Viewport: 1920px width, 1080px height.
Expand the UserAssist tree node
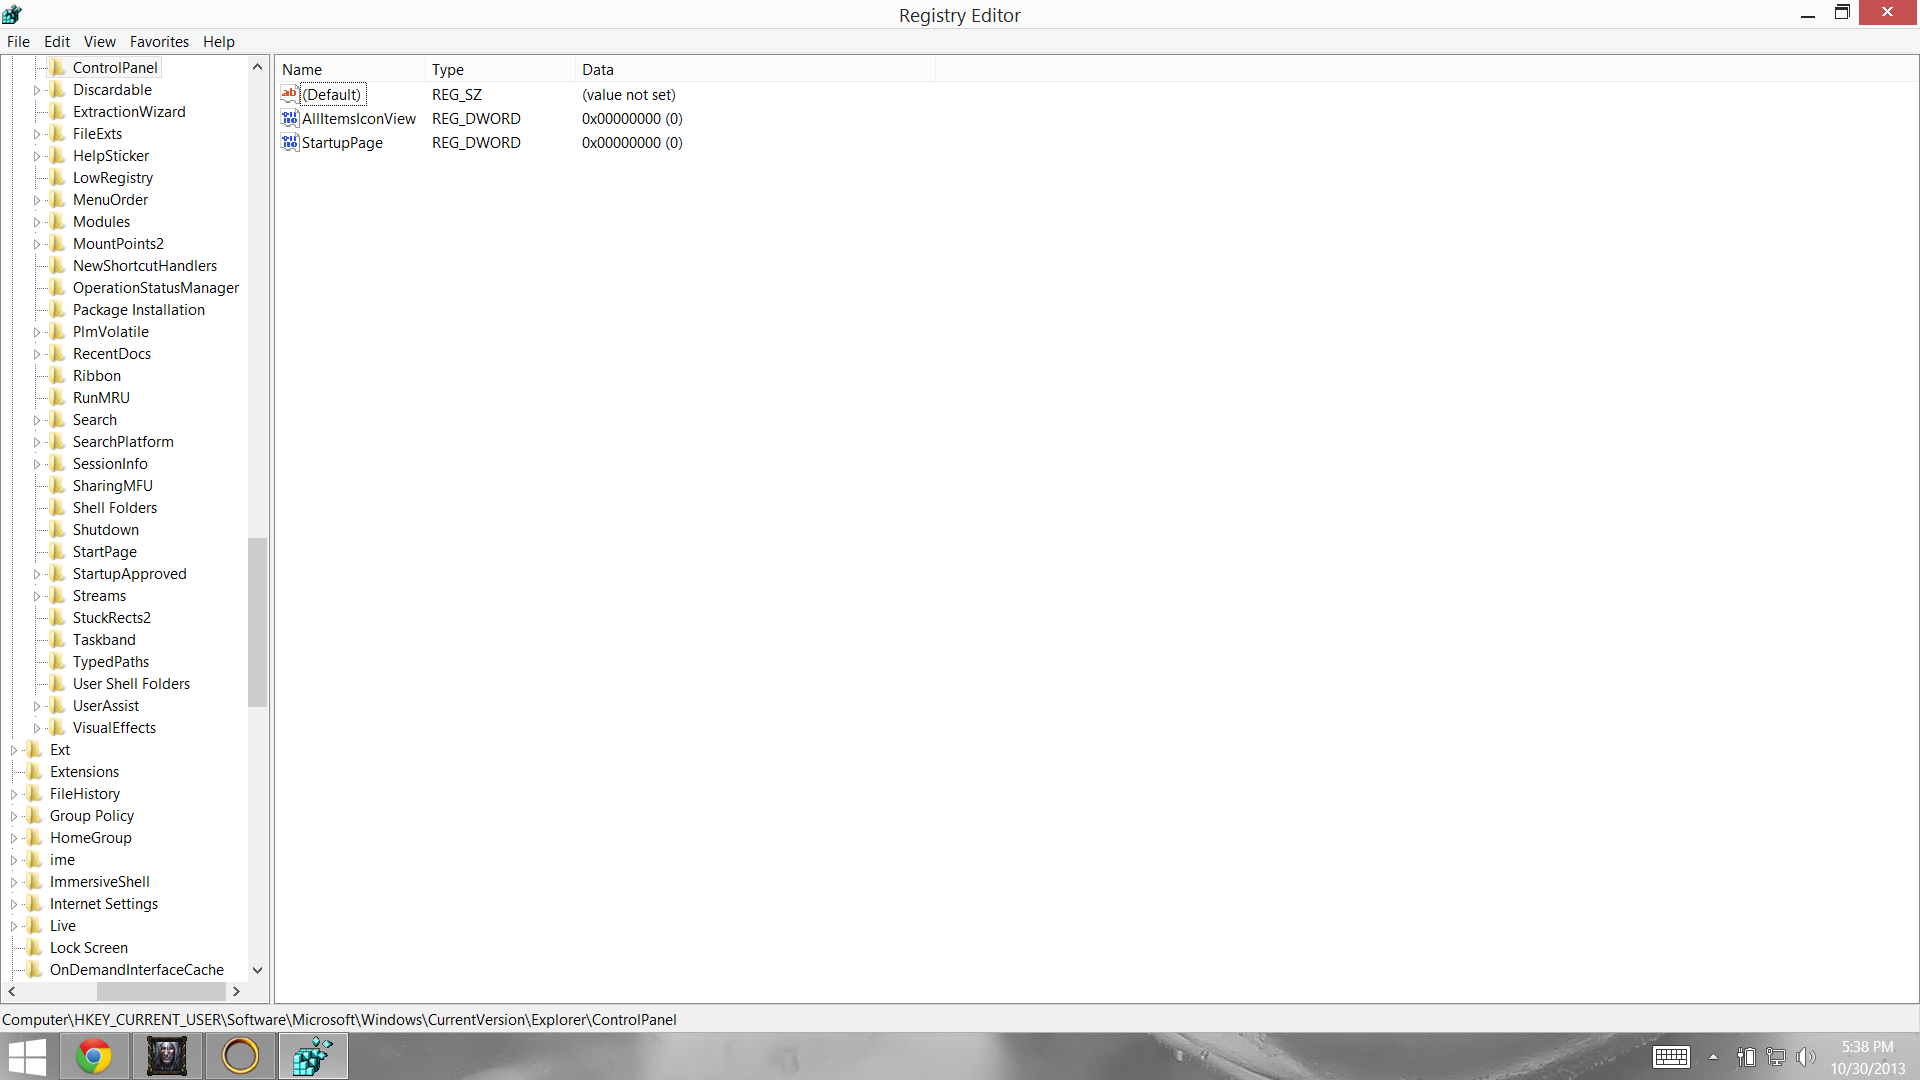(37, 706)
